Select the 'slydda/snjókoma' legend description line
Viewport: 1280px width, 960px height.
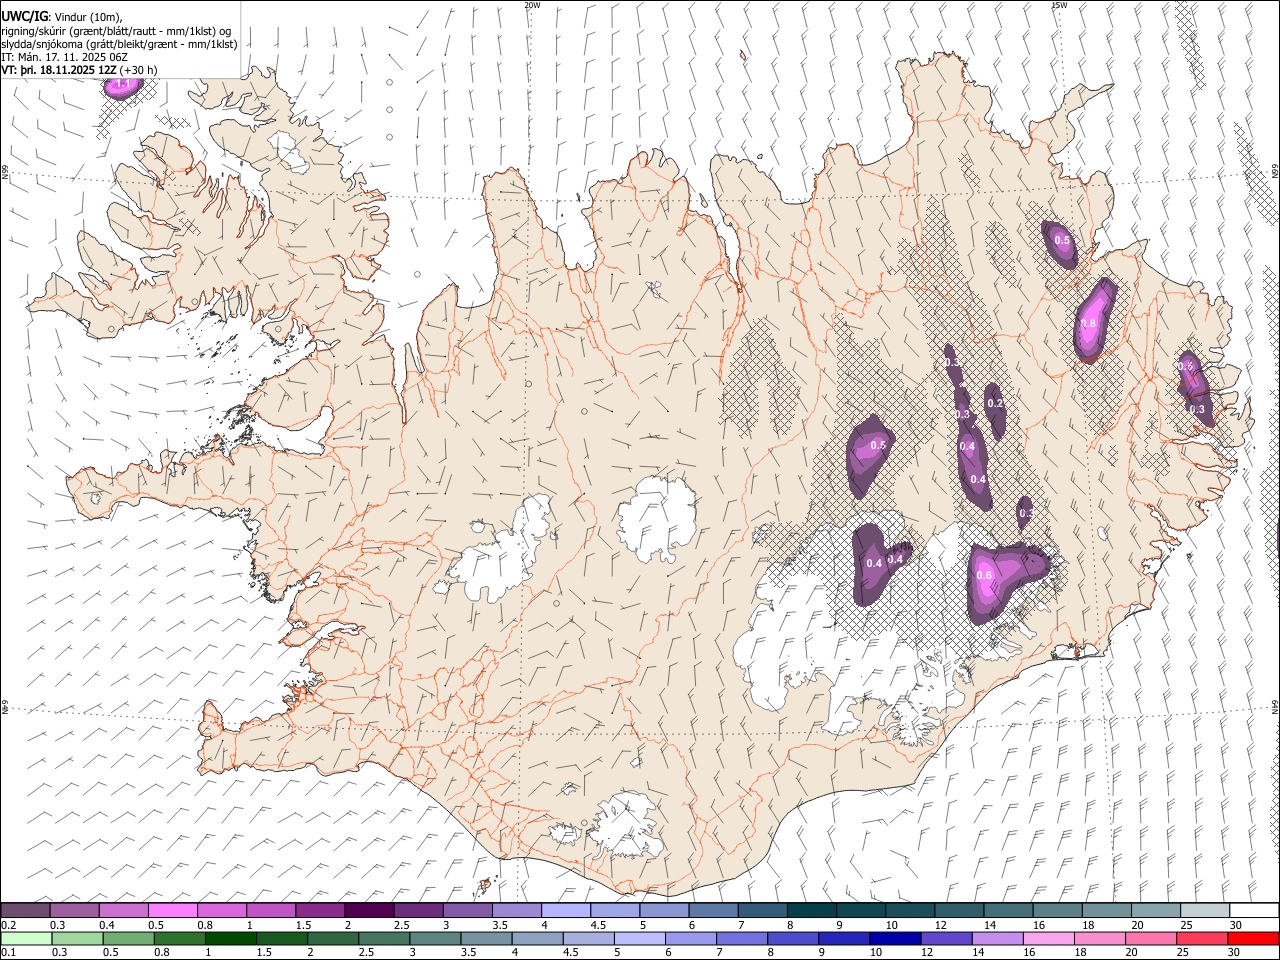[119, 44]
